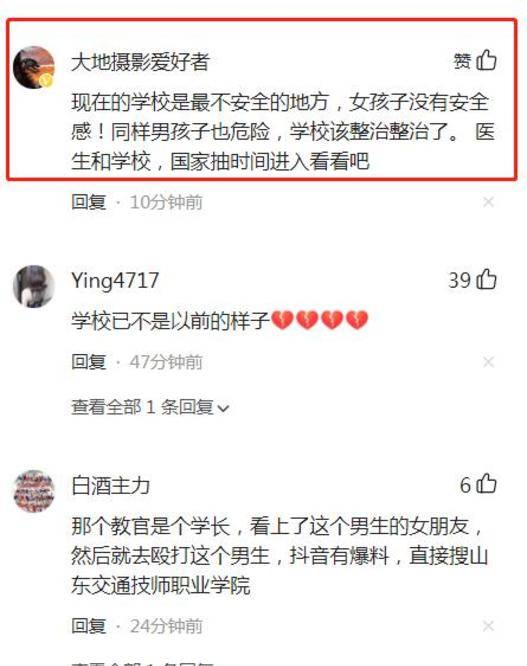Viewport: 527px width, 666px height.
Task: Reply to 白酒主力's comment
Action: pos(89,626)
